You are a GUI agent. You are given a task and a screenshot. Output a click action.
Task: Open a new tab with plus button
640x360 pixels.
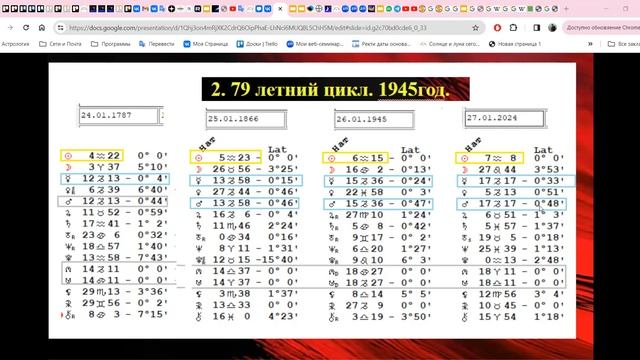click(x=566, y=9)
